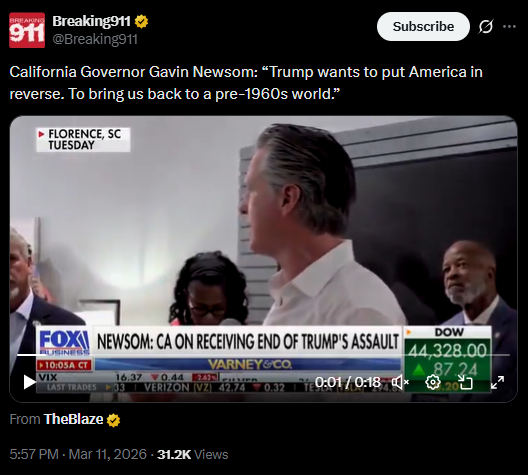
Task: View the 31.2K Views count
Action: (193, 454)
